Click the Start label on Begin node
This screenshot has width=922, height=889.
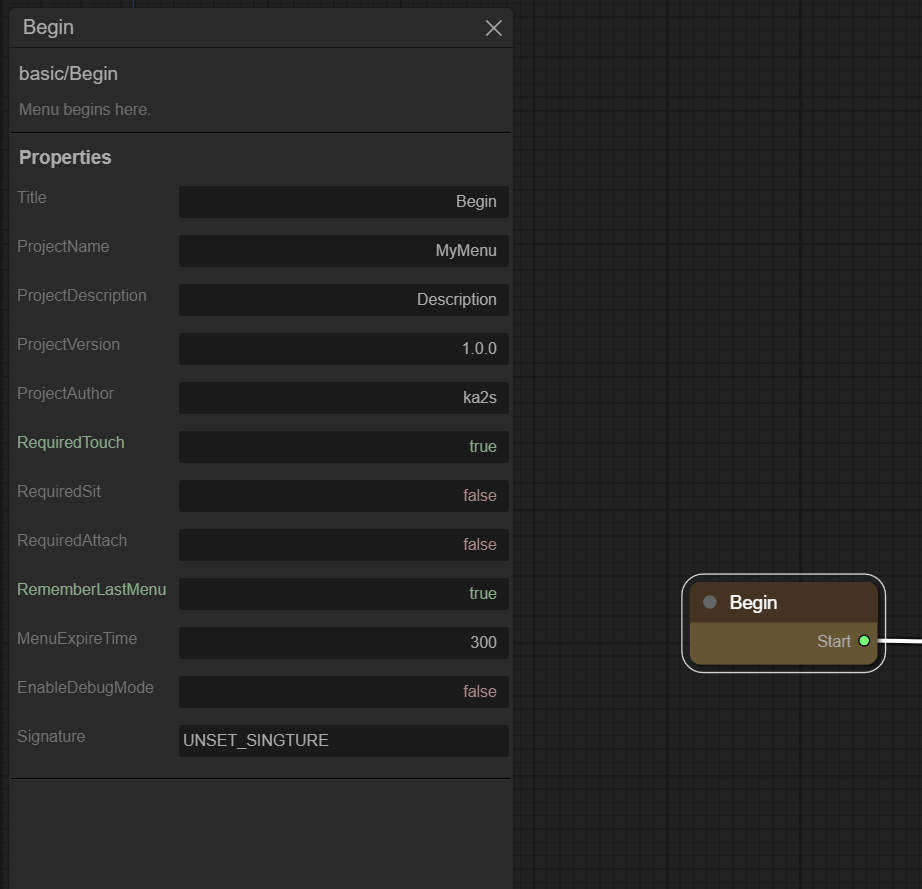(x=833, y=641)
